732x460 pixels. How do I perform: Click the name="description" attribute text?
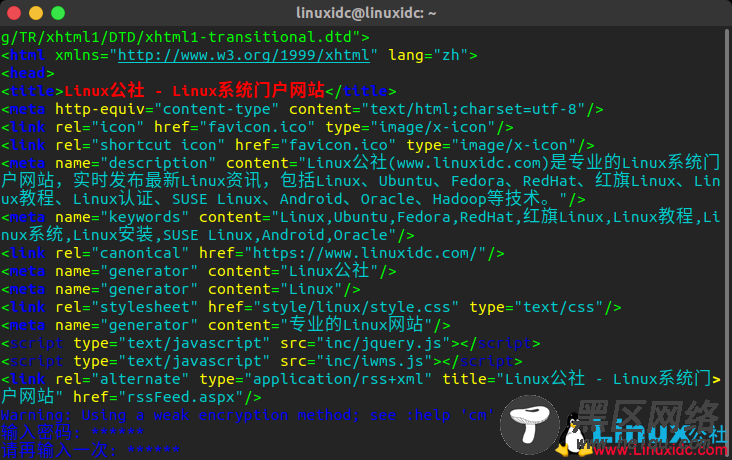click(x=135, y=163)
